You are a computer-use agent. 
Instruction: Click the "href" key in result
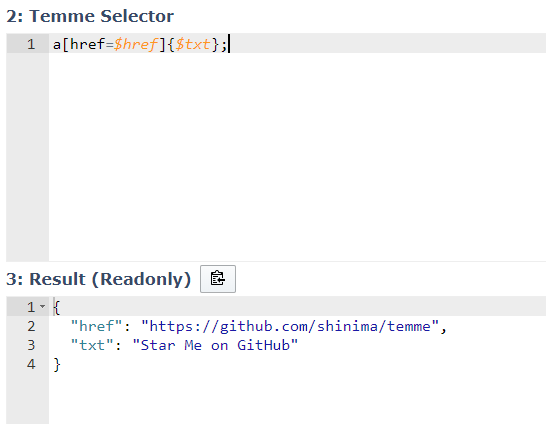(96, 326)
